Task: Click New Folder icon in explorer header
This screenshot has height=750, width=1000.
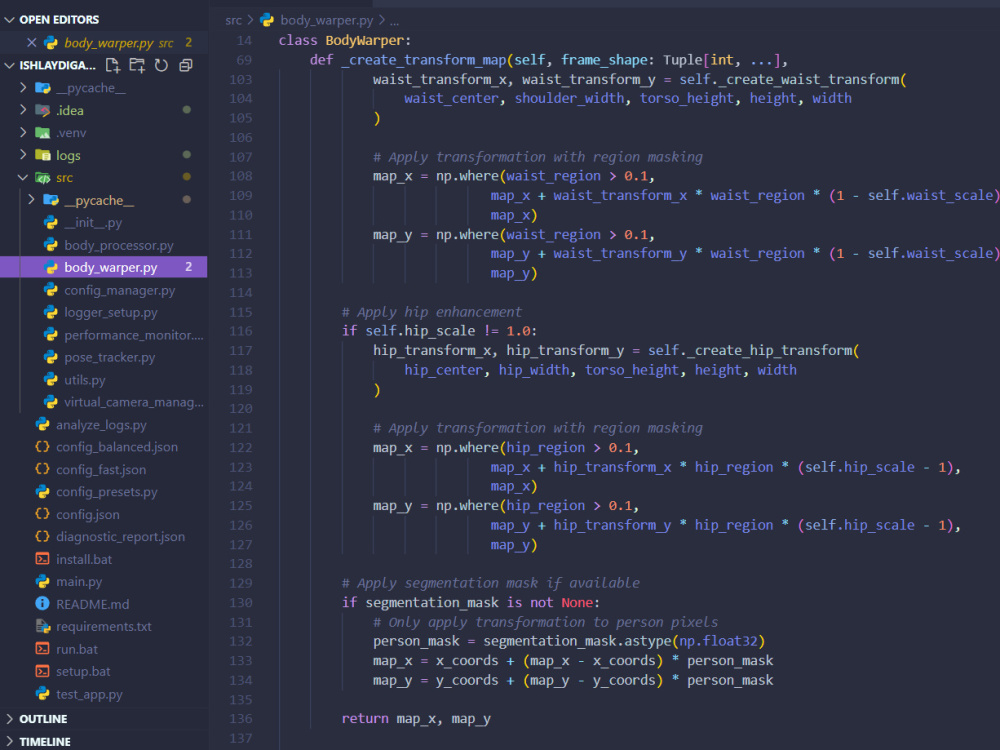Action: (137, 65)
